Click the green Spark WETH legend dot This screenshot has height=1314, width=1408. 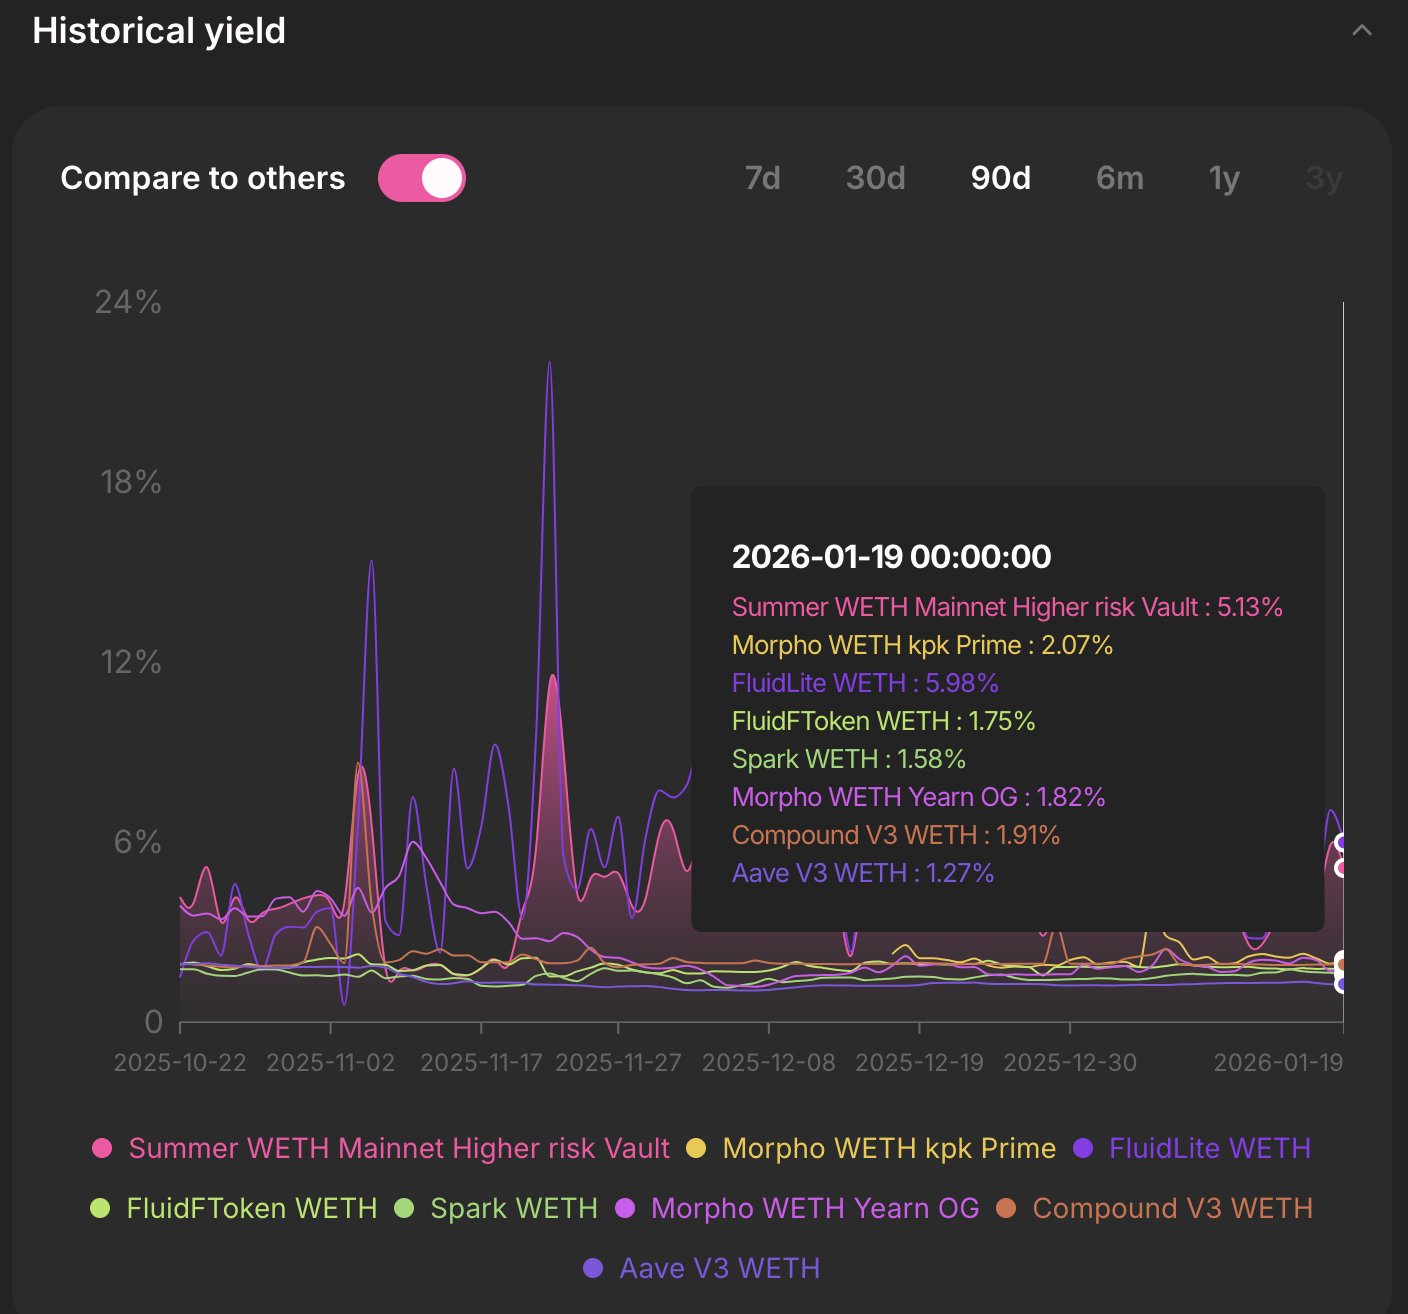[404, 1208]
